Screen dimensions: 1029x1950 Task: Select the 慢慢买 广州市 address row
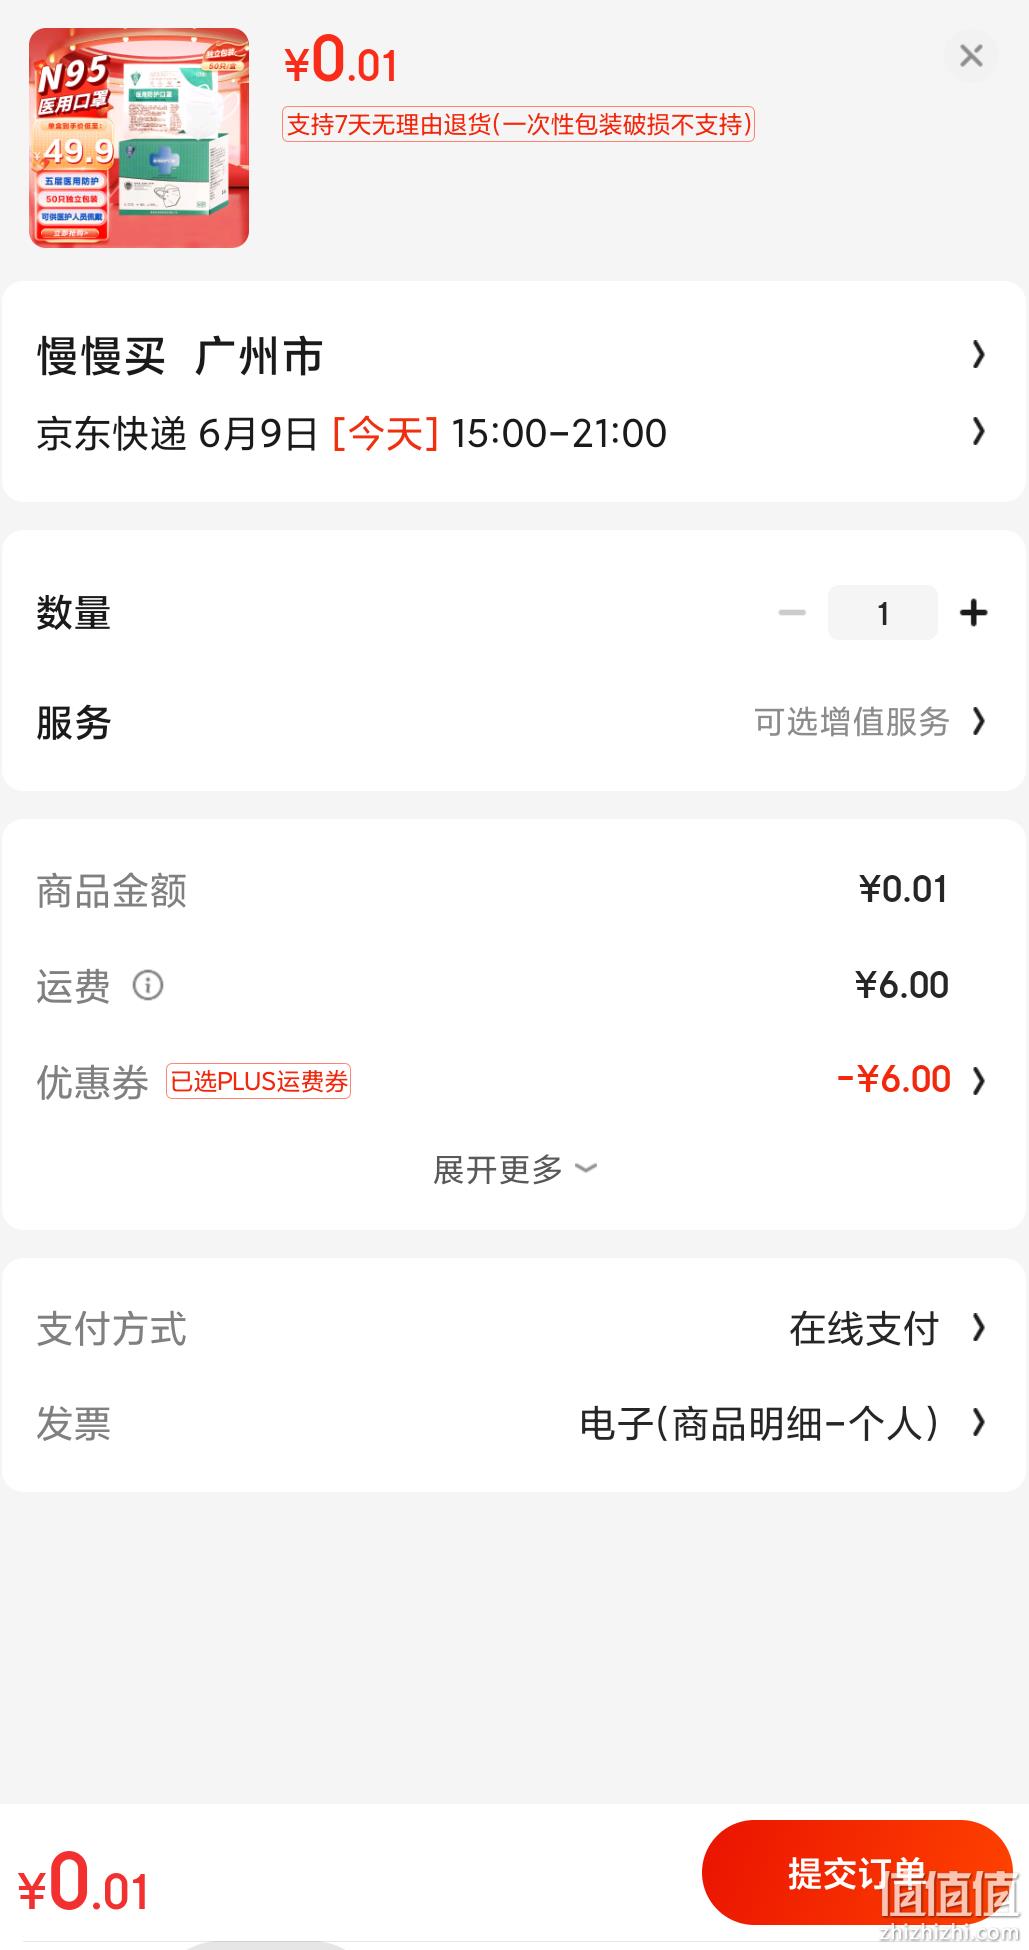coord(514,356)
